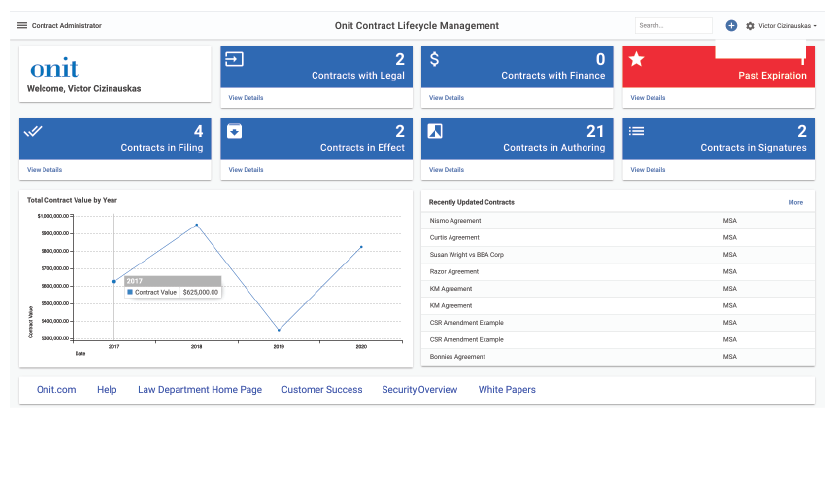The image size is (840, 500).
Task: Click the Contracts in Authoring icon
Action: 435,131
